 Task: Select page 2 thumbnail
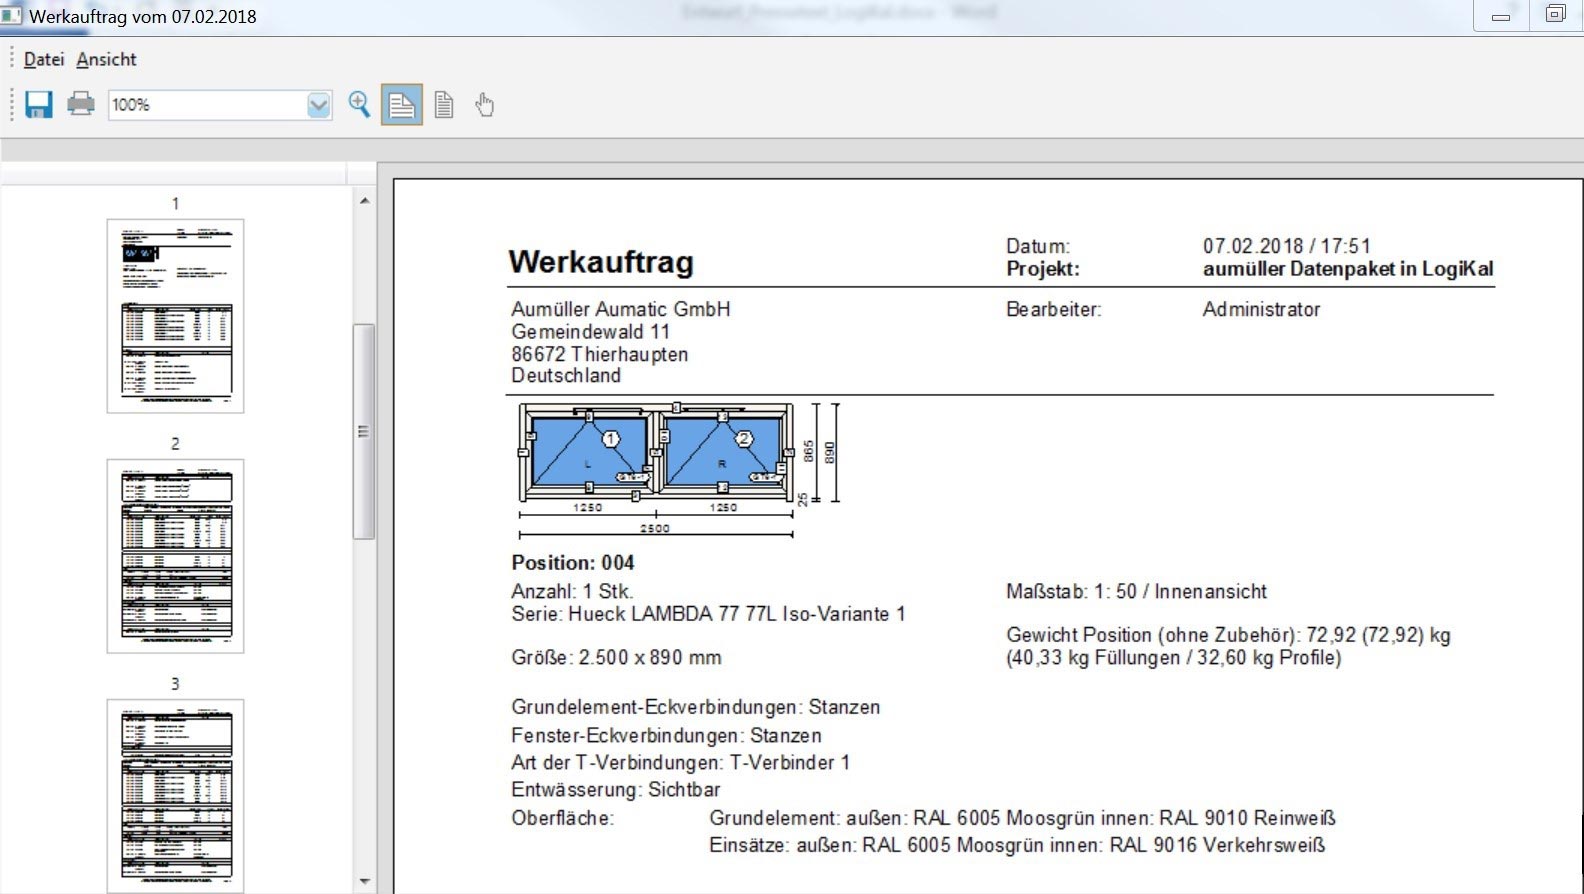(175, 555)
